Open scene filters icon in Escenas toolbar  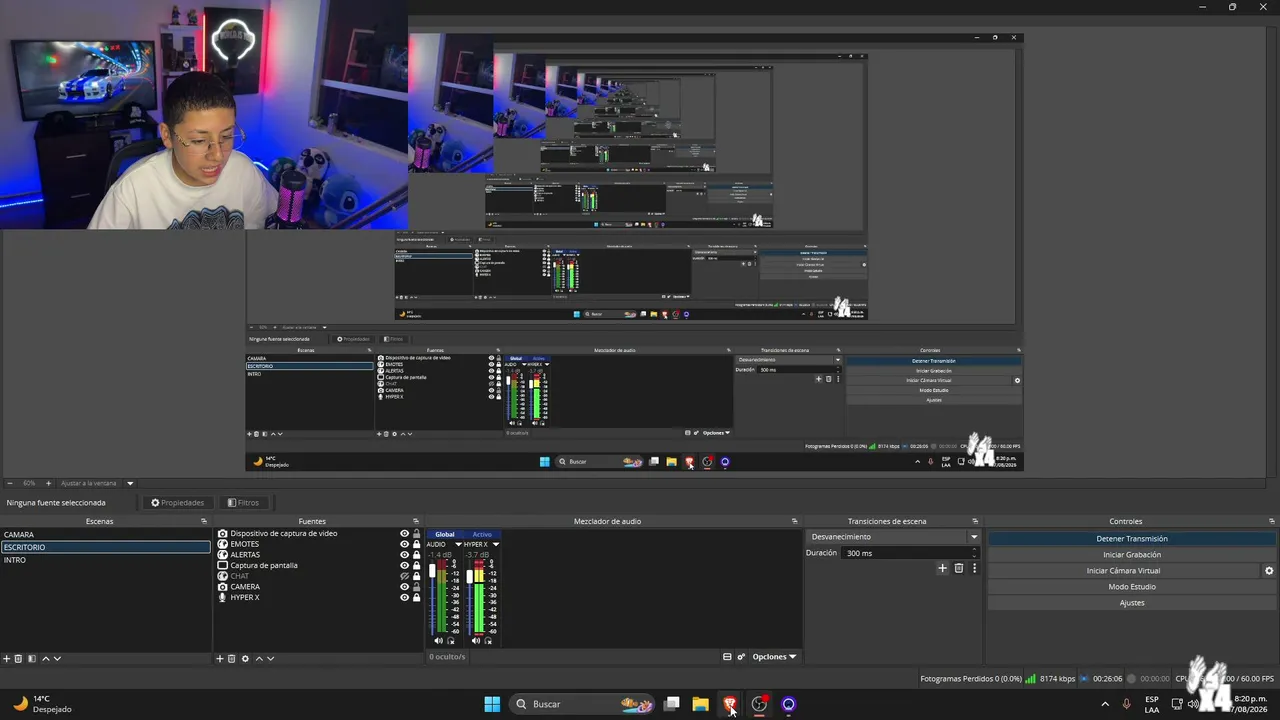click(x=31, y=658)
